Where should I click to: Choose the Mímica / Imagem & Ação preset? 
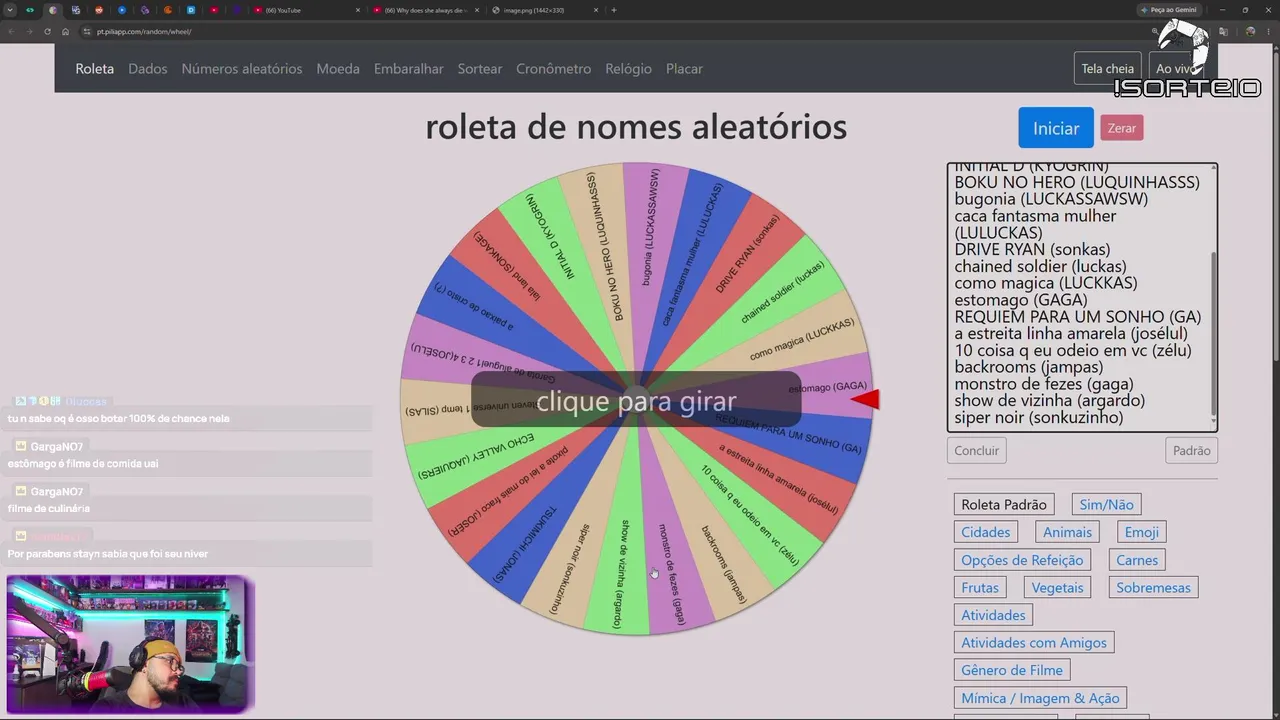coord(1040,698)
